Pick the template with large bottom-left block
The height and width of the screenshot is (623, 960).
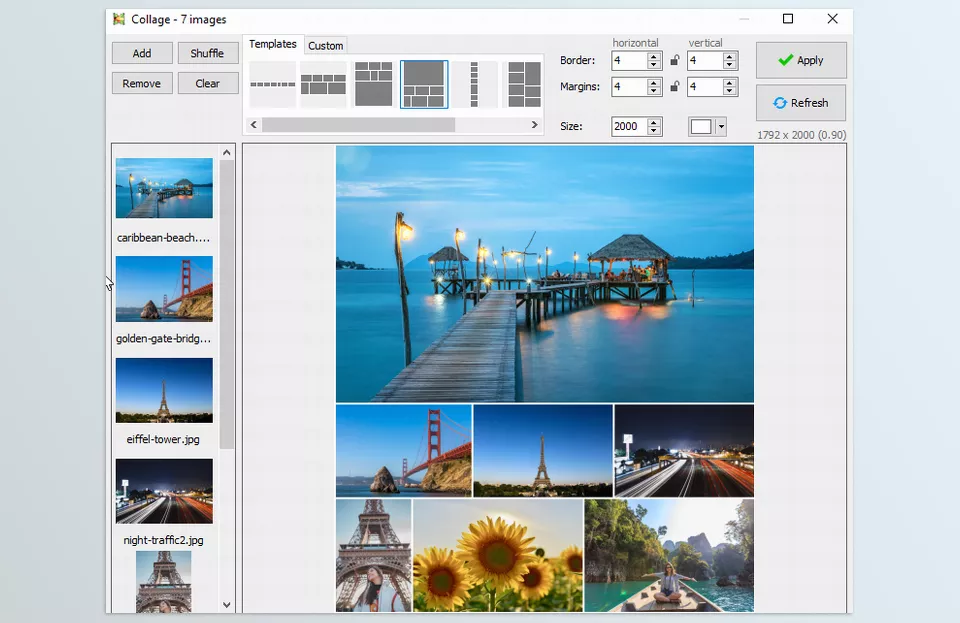point(374,84)
